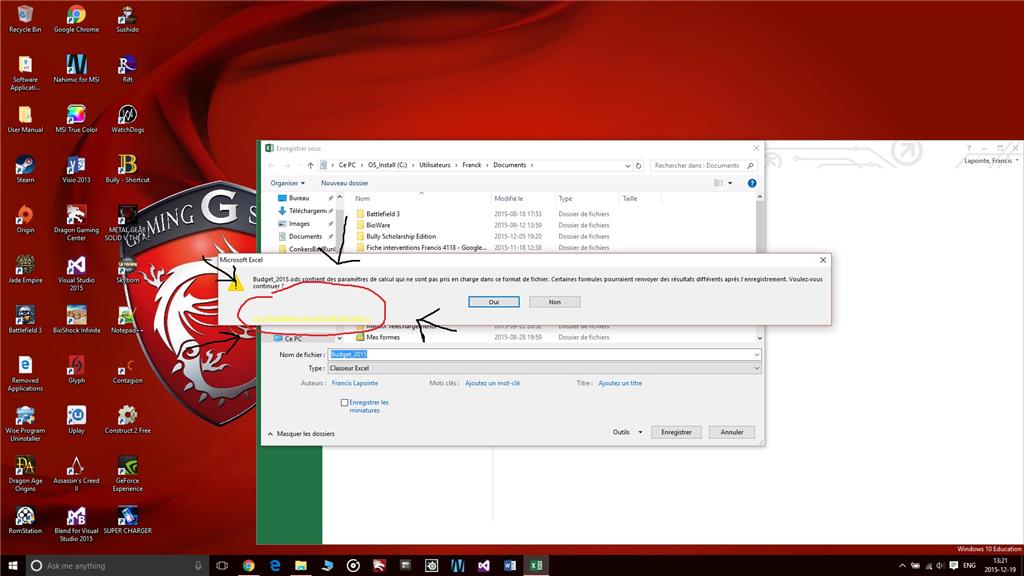Close the Microsoft Excel warning dialog
Image resolution: width=1024 pixels, height=576 pixels.
(x=823, y=260)
